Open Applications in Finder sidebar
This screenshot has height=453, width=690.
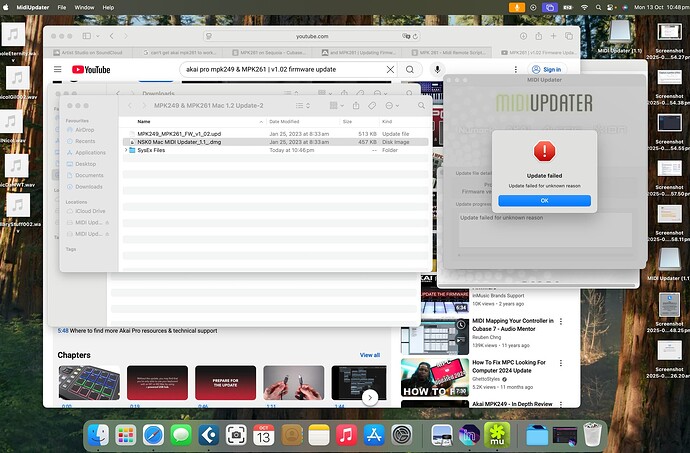pos(90,152)
